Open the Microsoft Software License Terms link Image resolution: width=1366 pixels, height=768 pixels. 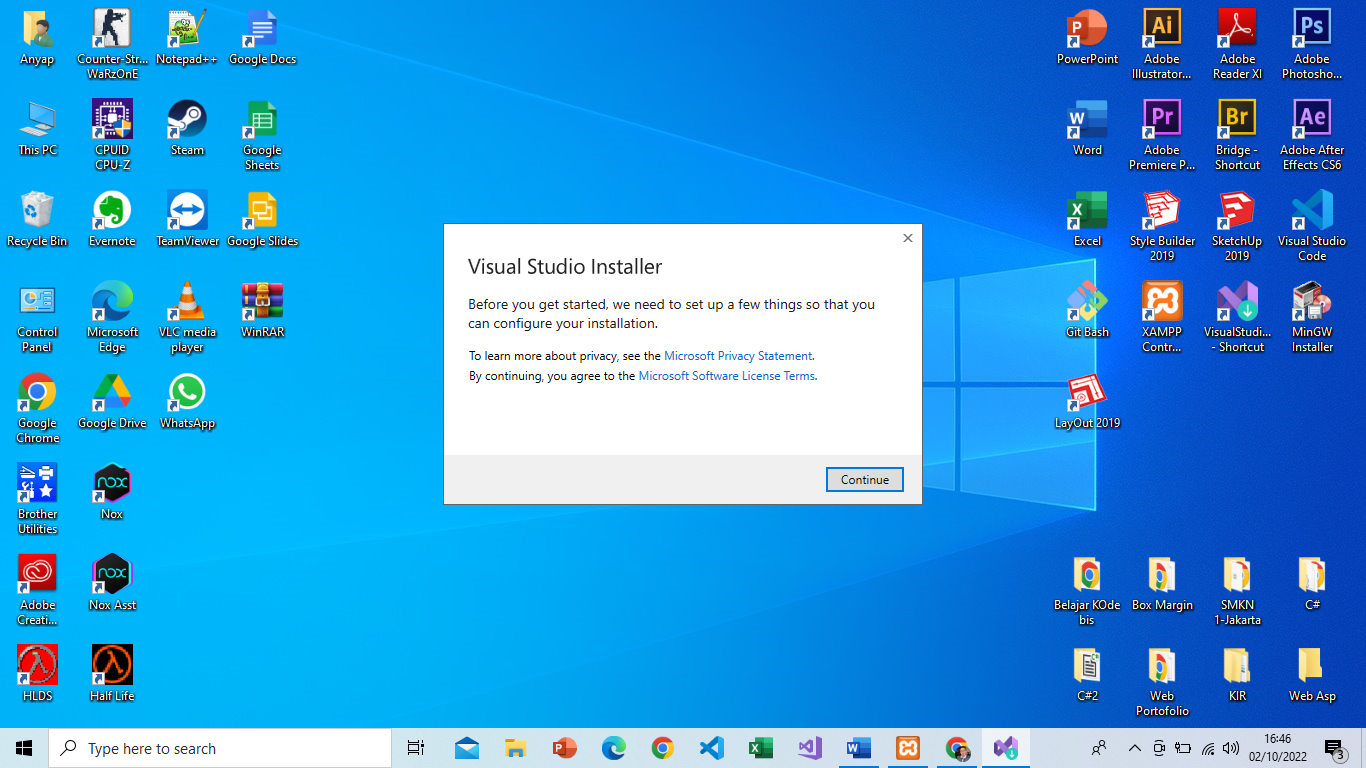[727, 376]
